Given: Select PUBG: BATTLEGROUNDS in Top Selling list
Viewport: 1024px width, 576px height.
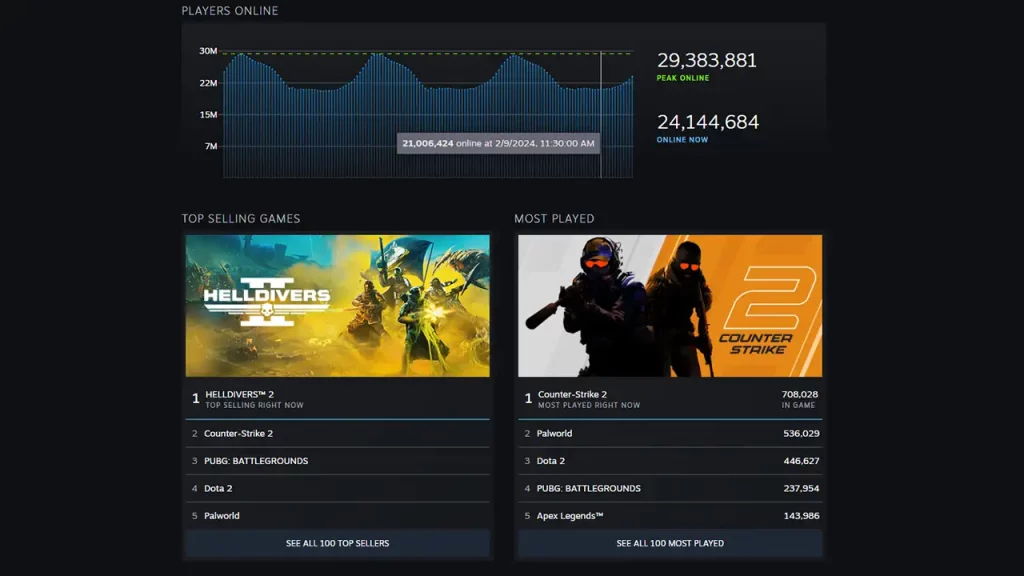Looking at the screenshot, I should coord(337,461).
